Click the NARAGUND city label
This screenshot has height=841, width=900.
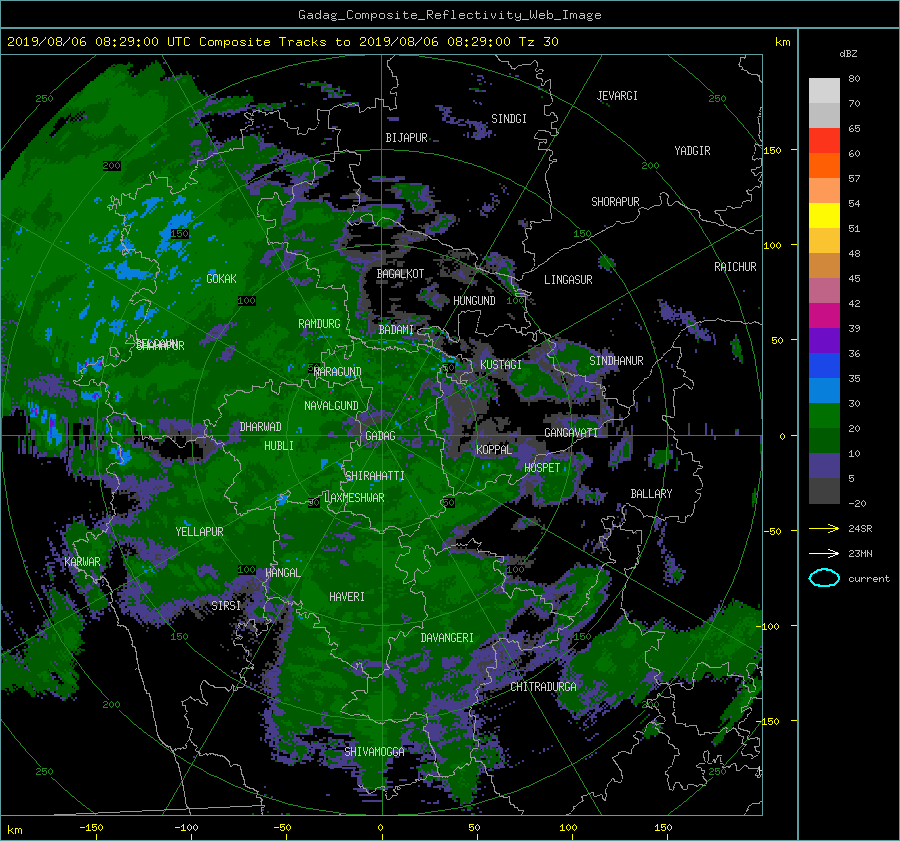click(338, 372)
